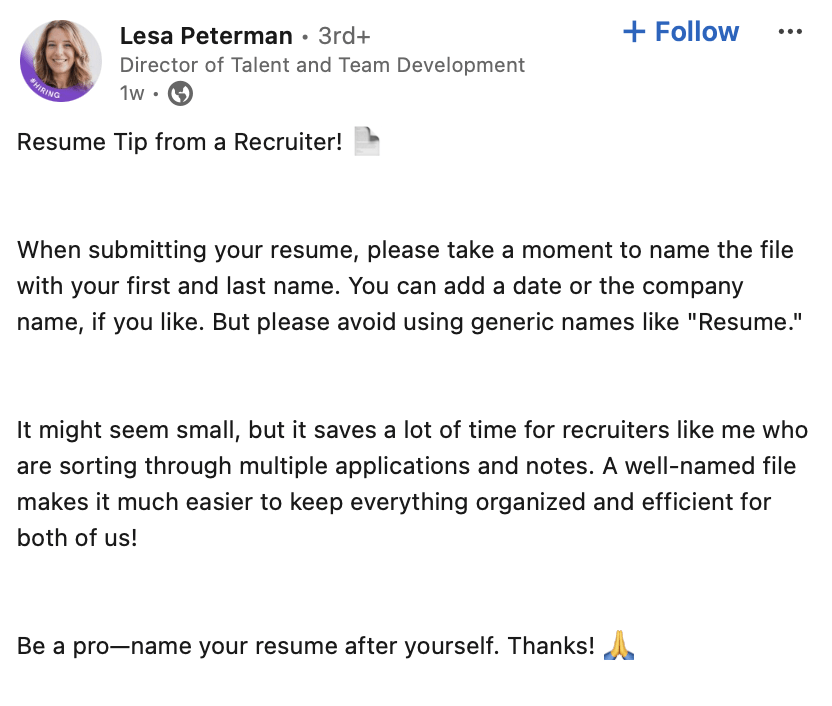Click headline Director of Talent and Team Development
832x706 pixels.
322,65
